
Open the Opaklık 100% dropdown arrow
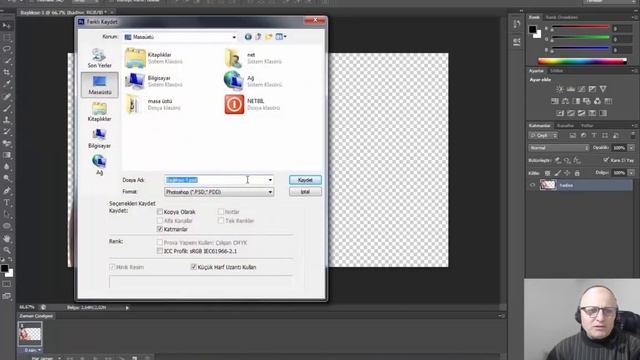click(x=631, y=148)
